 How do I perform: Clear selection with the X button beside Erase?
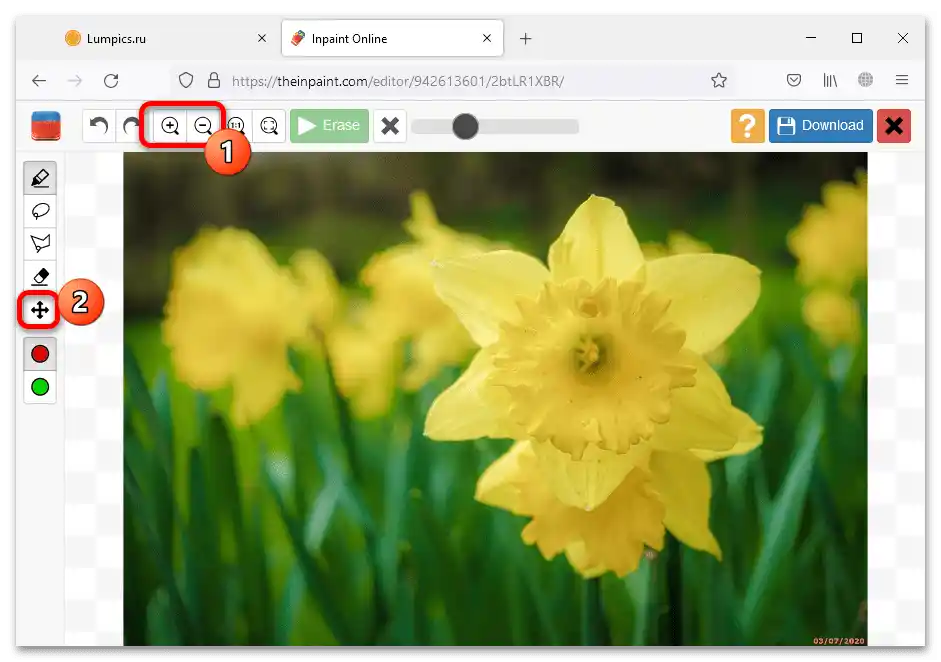pyautogui.click(x=390, y=126)
